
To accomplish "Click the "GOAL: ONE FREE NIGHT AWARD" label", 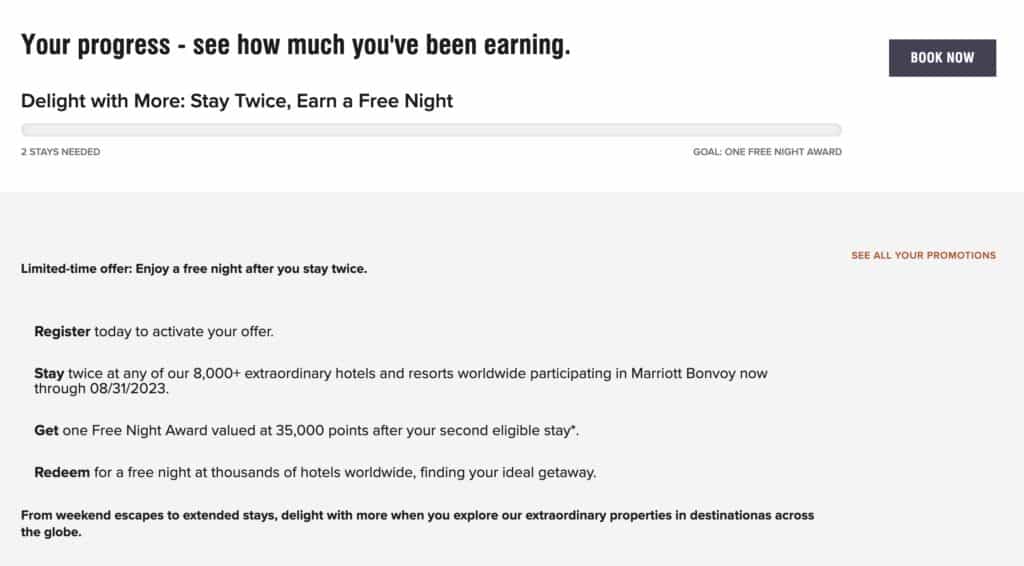I will (x=767, y=152).
